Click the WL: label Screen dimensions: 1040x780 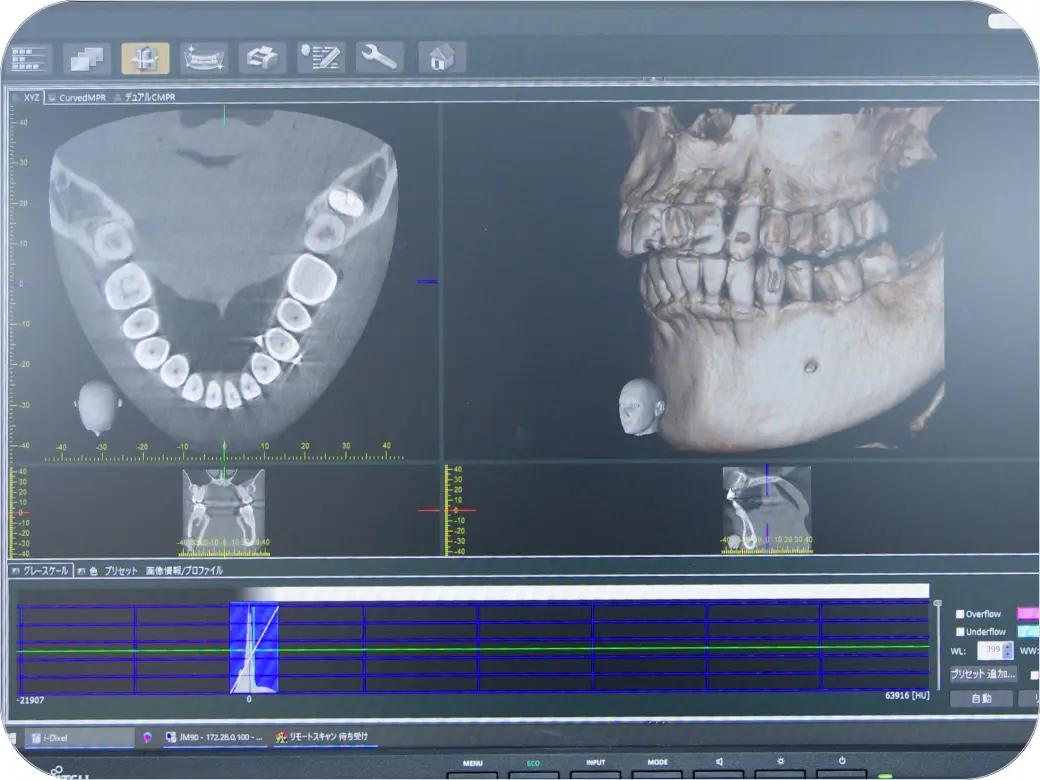(958, 651)
